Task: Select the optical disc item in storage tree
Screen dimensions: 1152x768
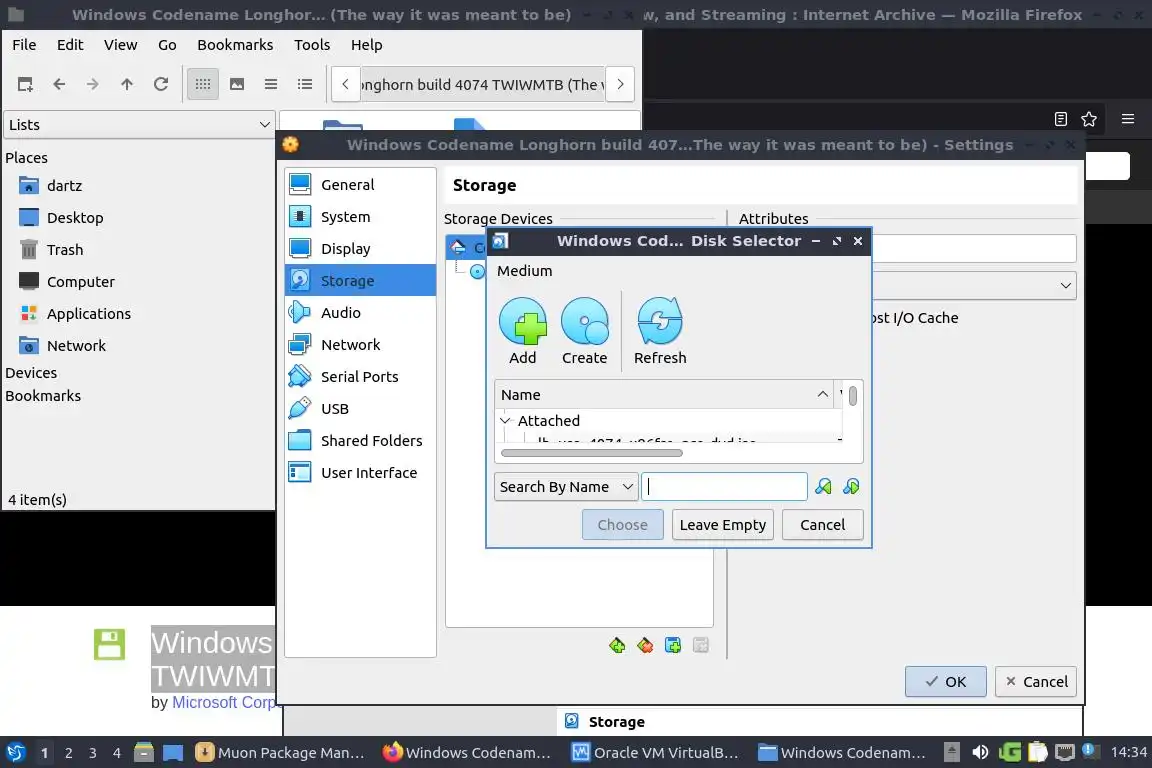Action: click(477, 271)
